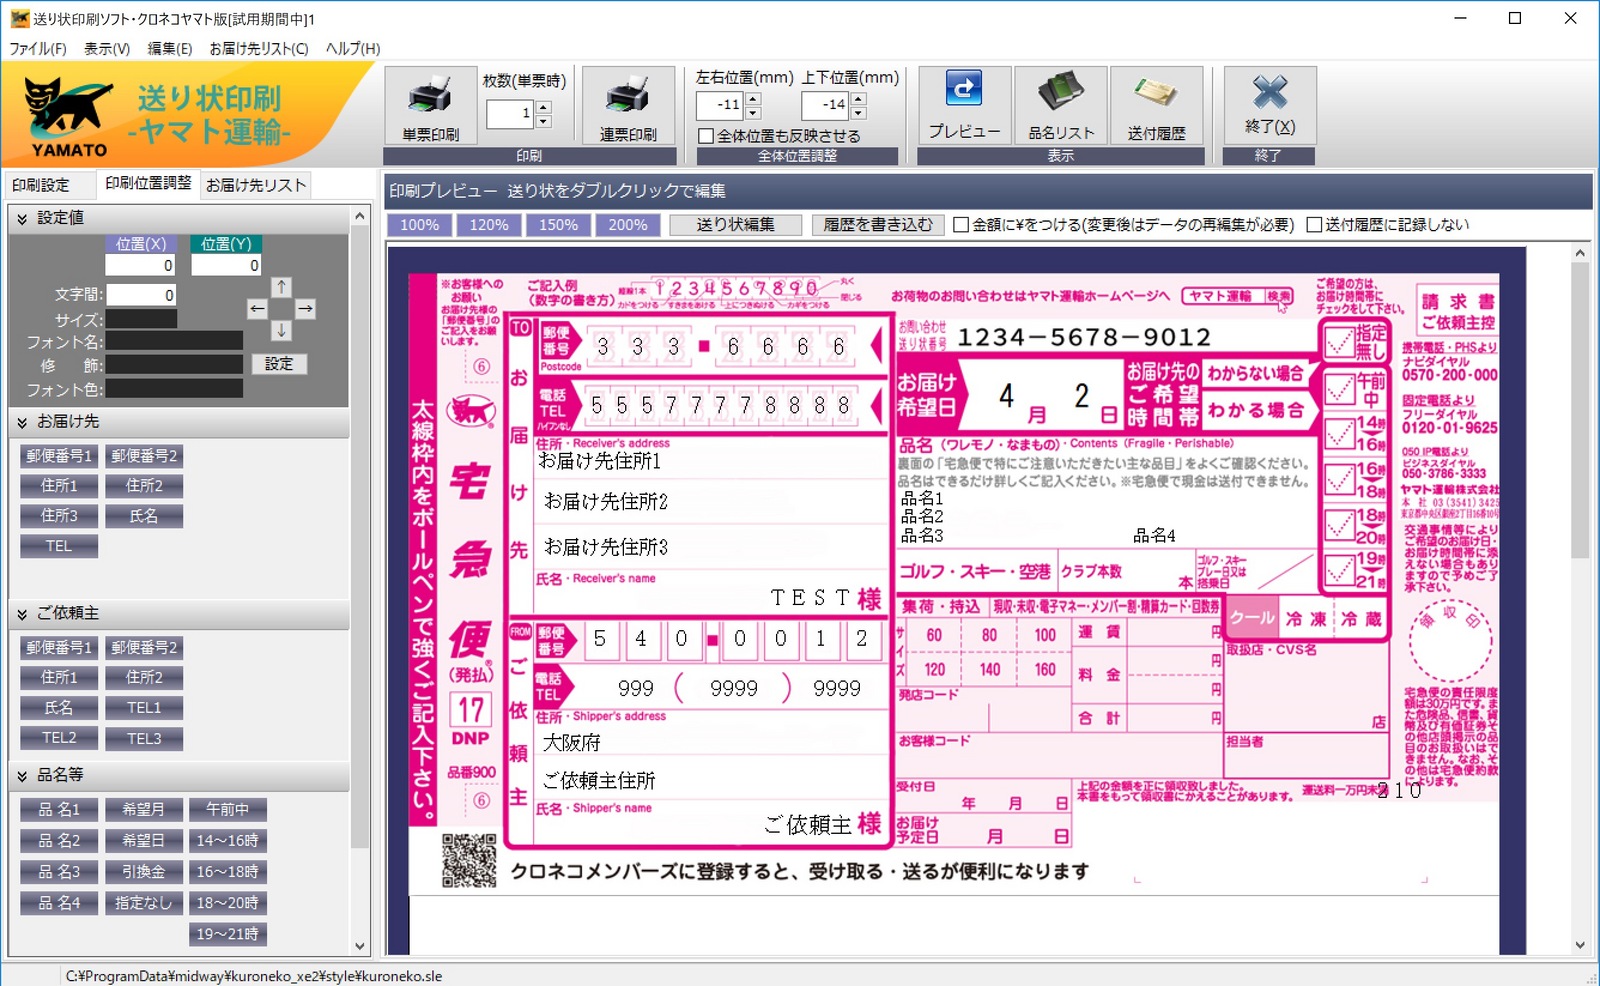Click the 連票印刷 continuous-form printer icon
The width and height of the screenshot is (1600, 986).
pos(628,105)
